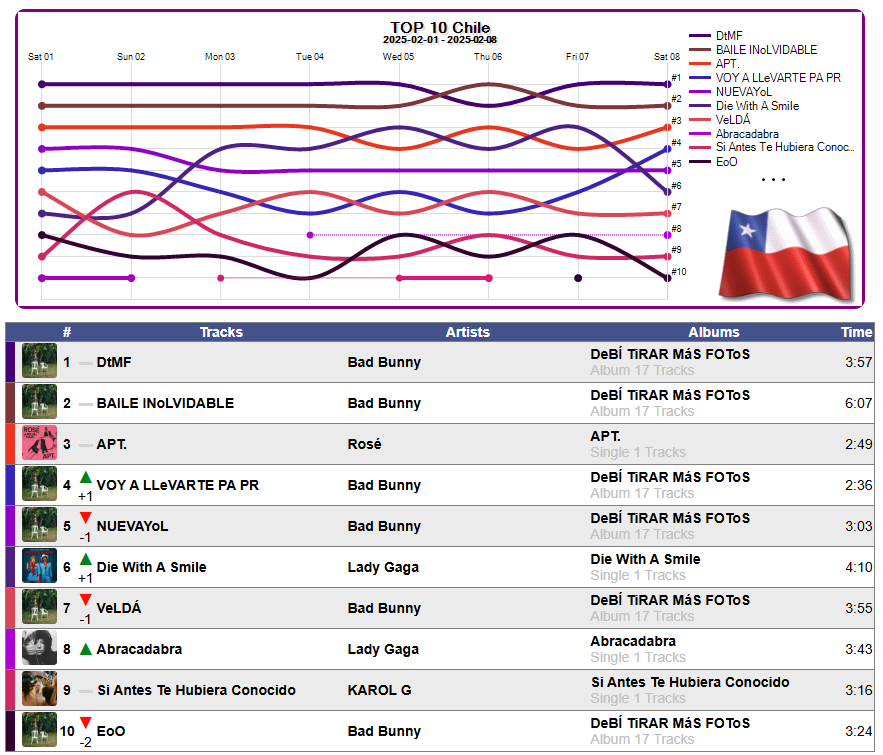Click the TOP 10 Chile chart title
The height and width of the screenshot is (755, 883).
tap(440, 28)
